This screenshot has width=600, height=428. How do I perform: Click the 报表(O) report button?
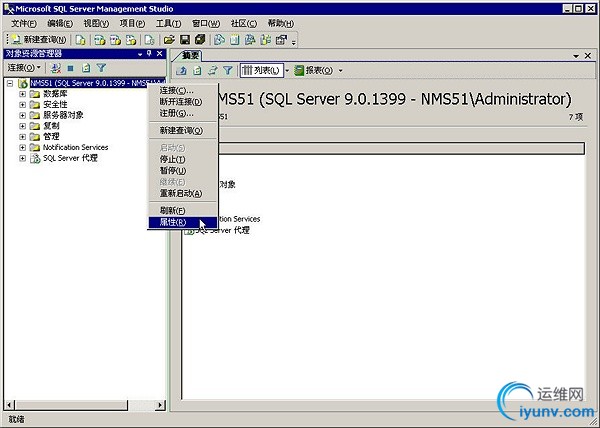pyautogui.click(x=314, y=70)
